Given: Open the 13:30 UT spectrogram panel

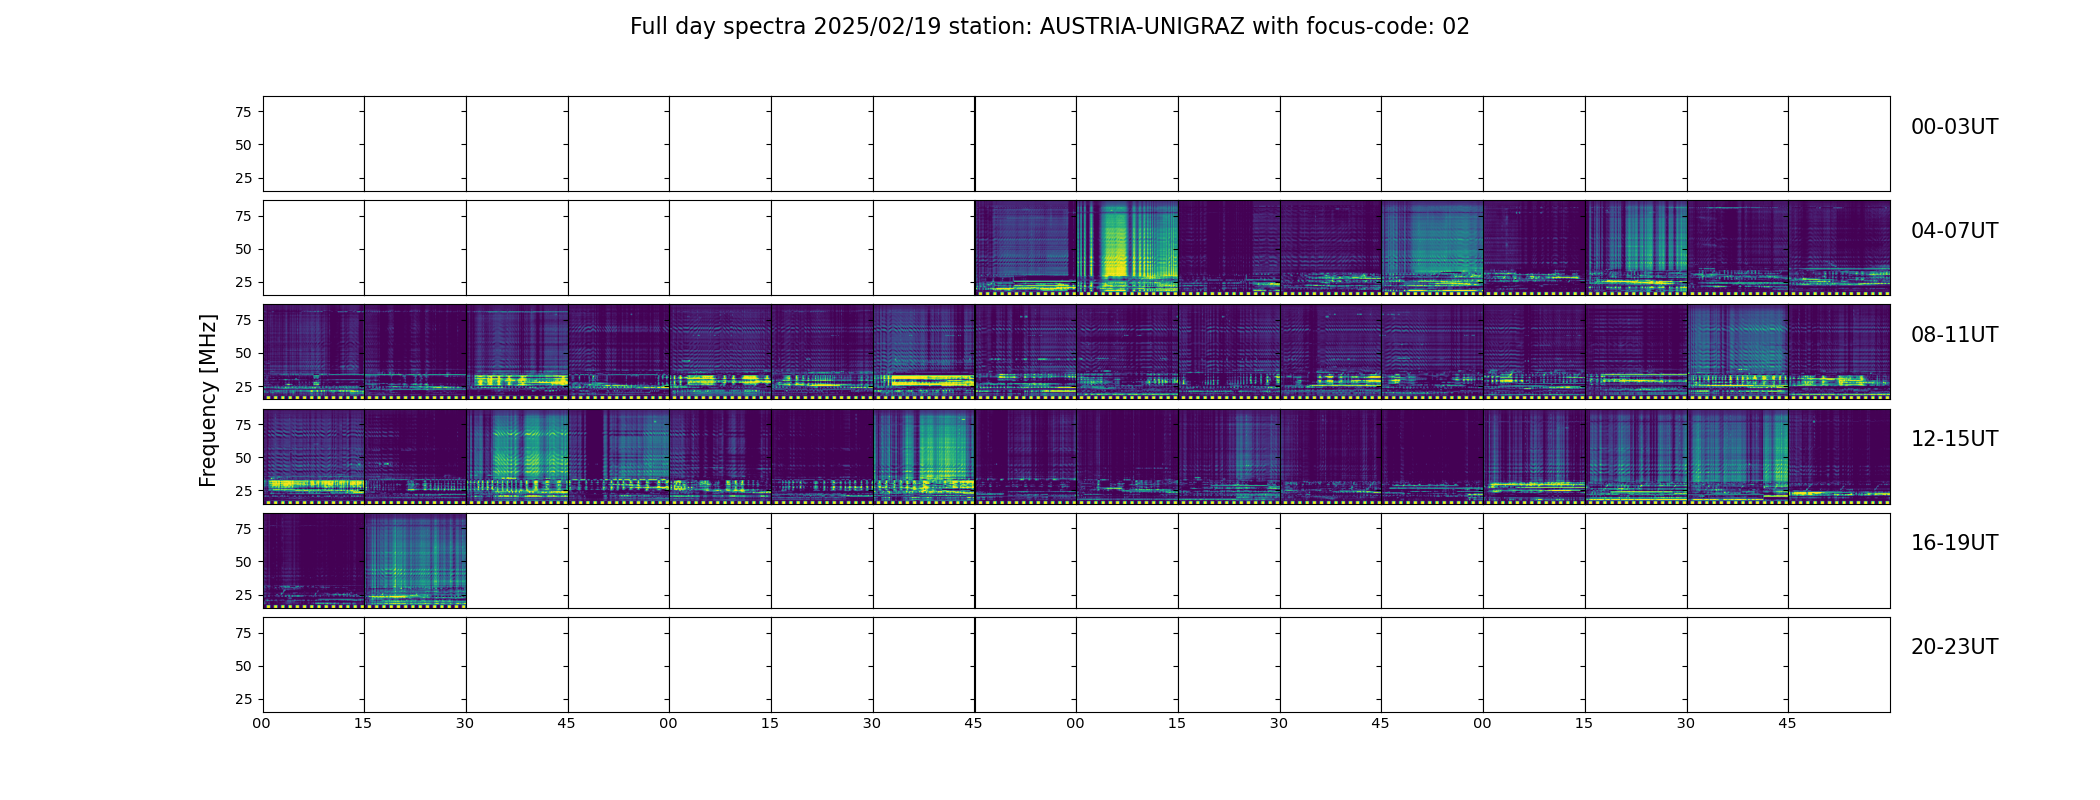Looking at the screenshot, I should tap(924, 456).
